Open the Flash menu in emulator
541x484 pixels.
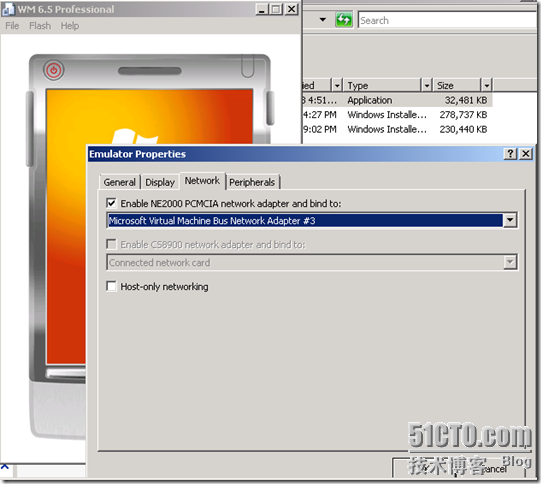40,26
